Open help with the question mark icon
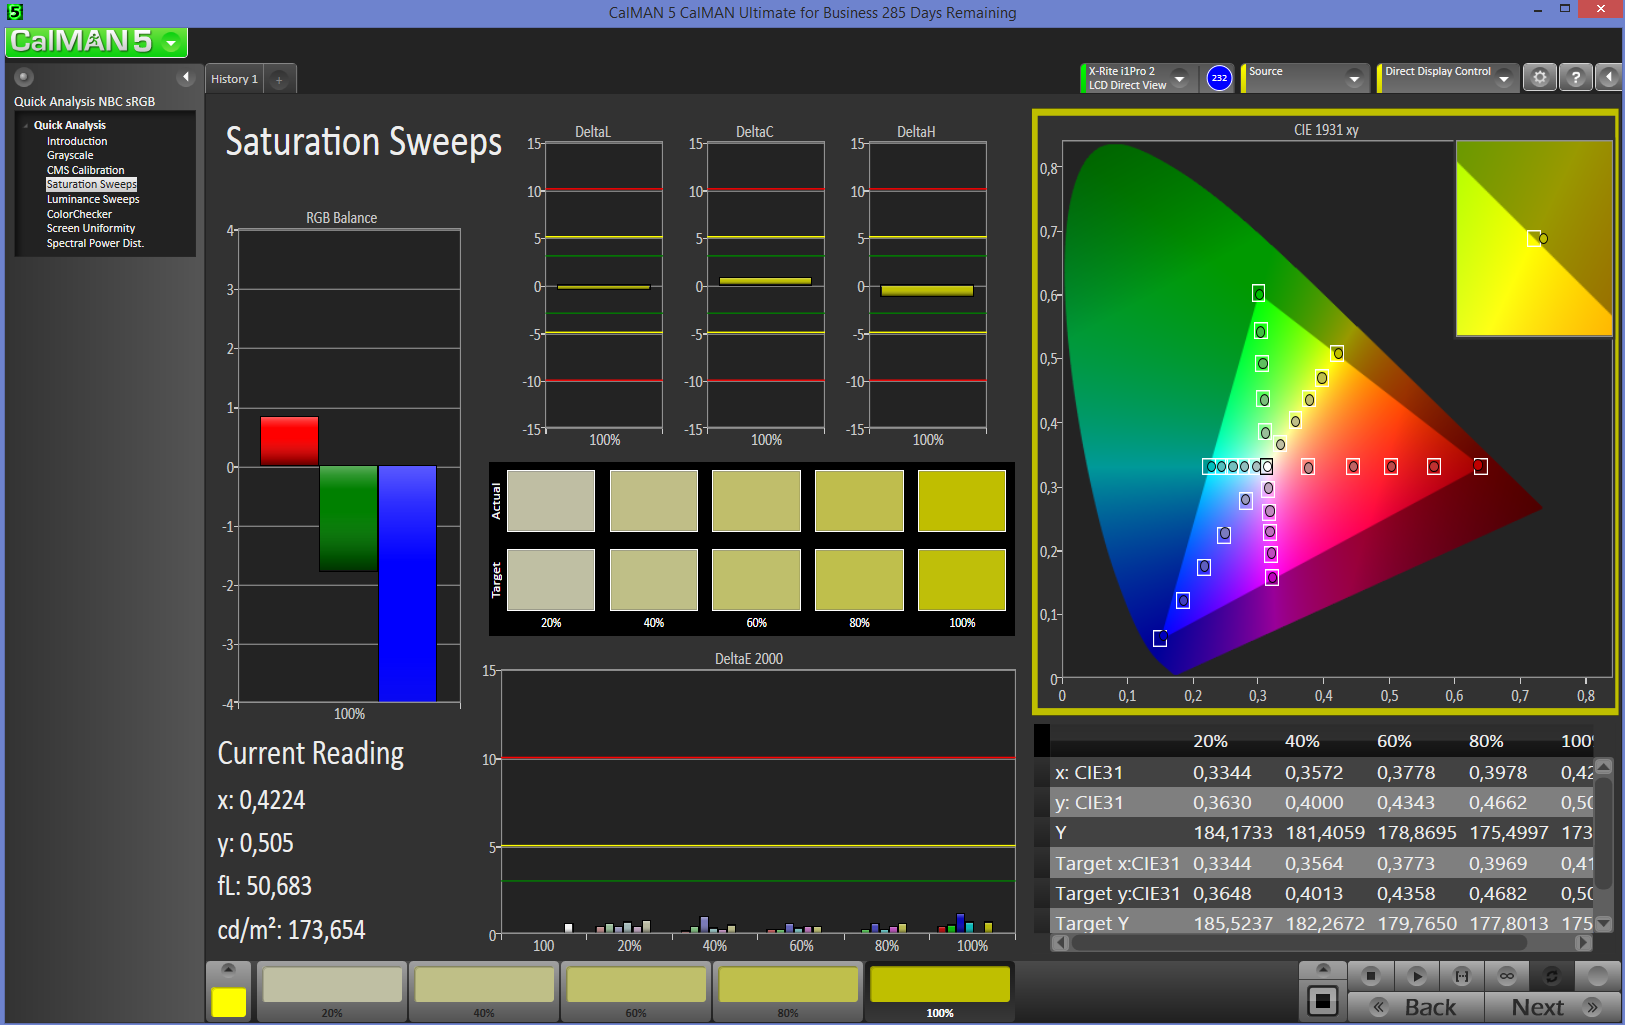 (x=1575, y=77)
